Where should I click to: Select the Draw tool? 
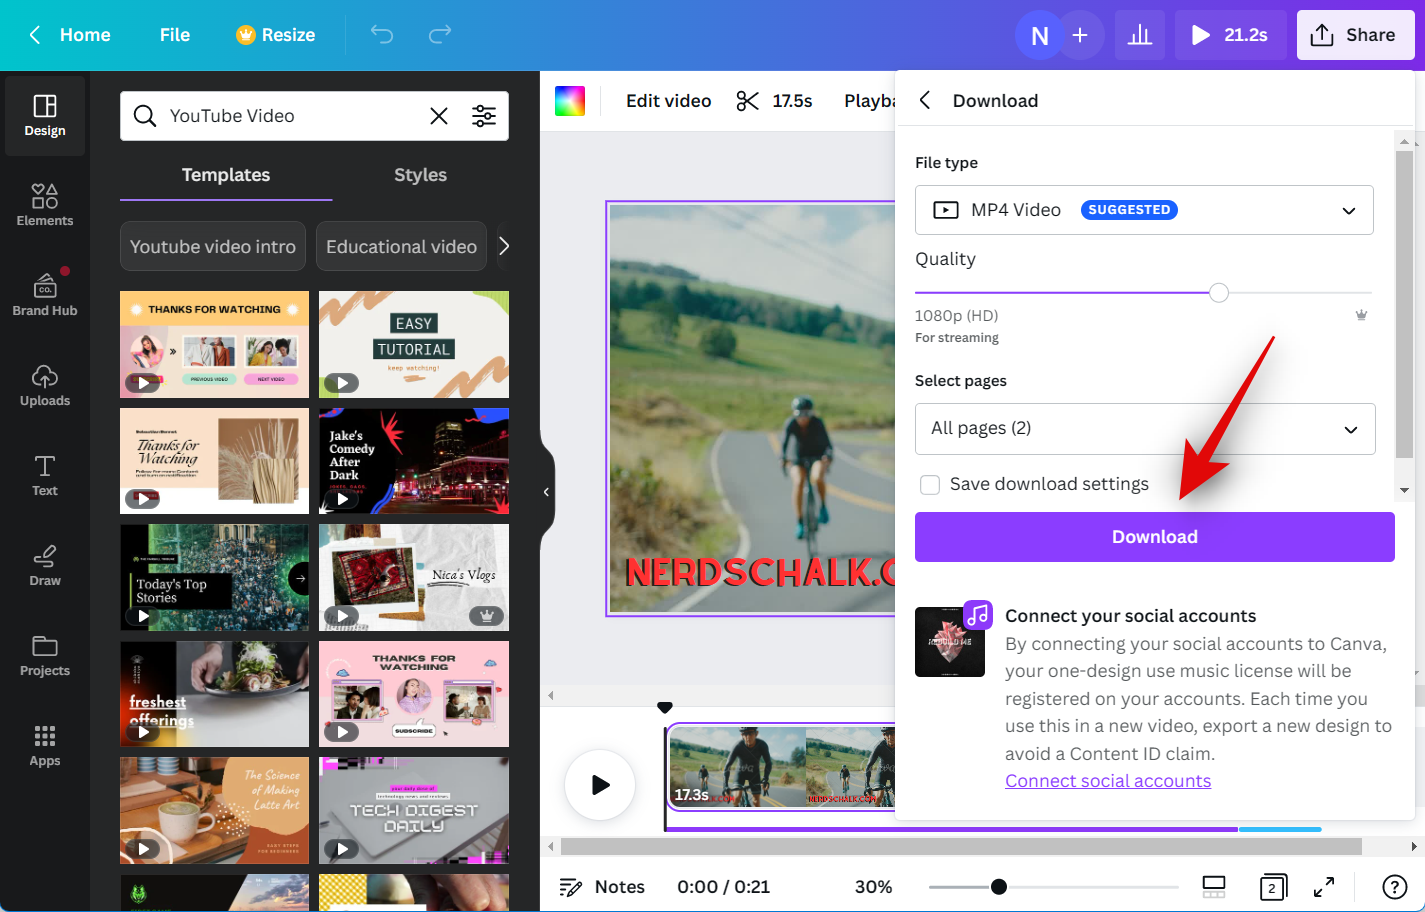pyautogui.click(x=45, y=565)
